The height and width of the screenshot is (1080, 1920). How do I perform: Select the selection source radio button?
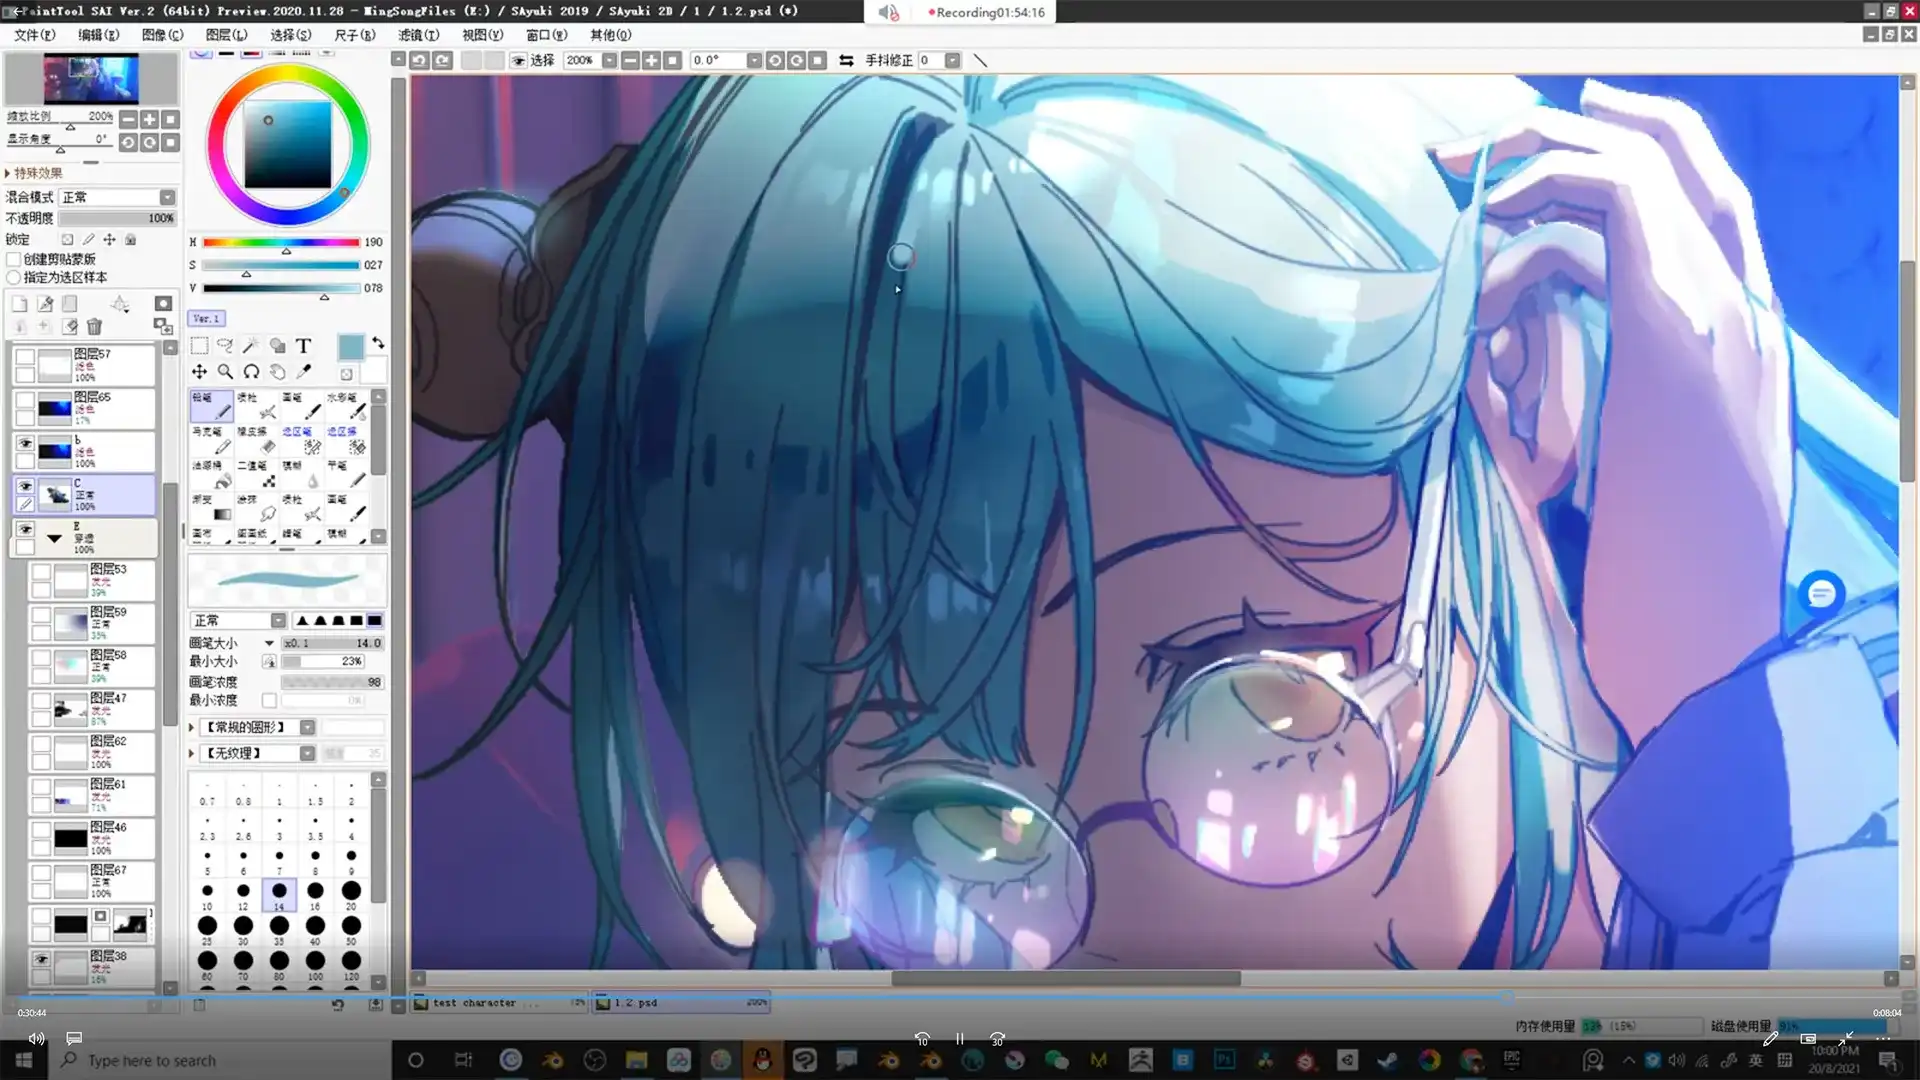pos(14,278)
